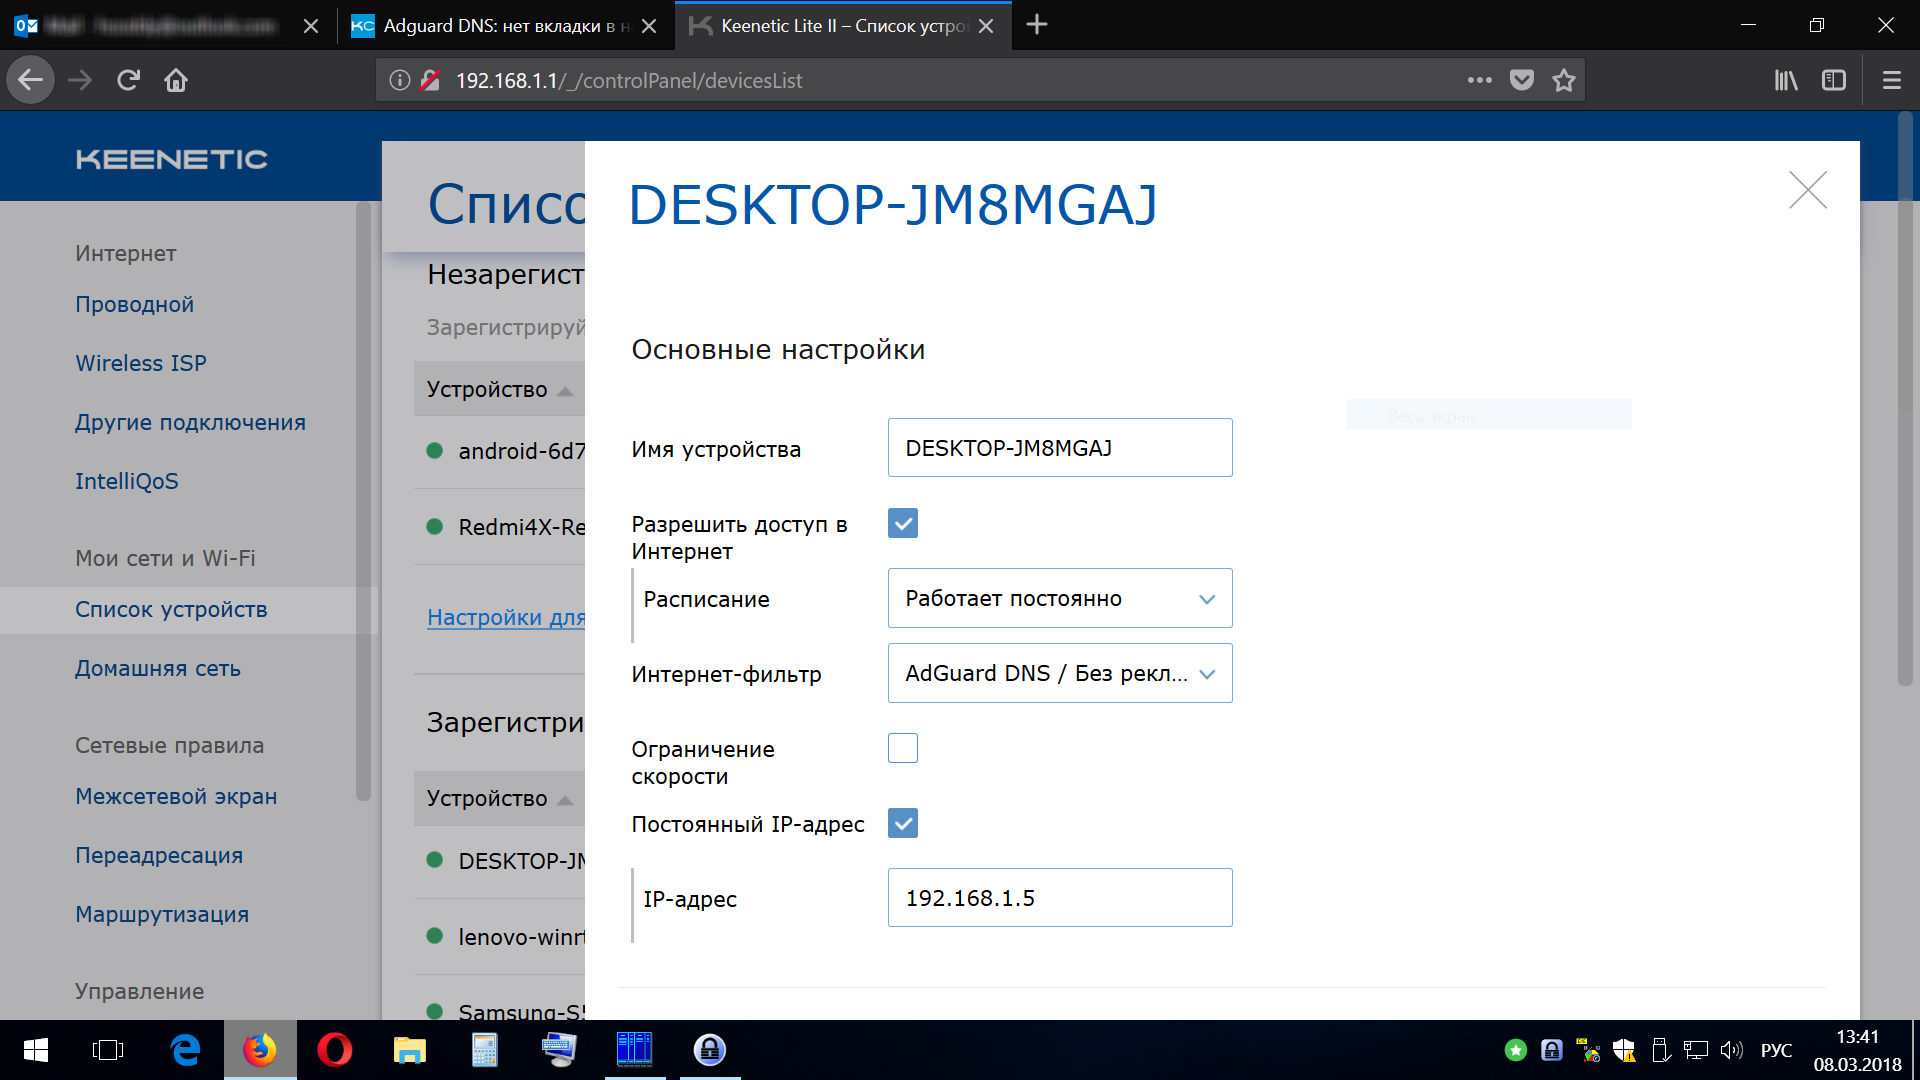
Task: Reload the current page
Action: pyautogui.click(x=128, y=80)
